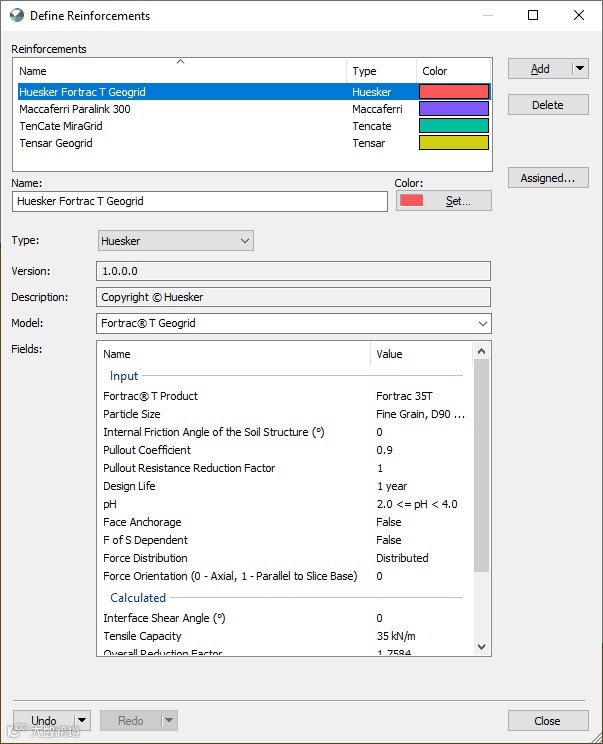Open the Assigned dialog
The height and width of the screenshot is (744, 603).
[548, 178]
